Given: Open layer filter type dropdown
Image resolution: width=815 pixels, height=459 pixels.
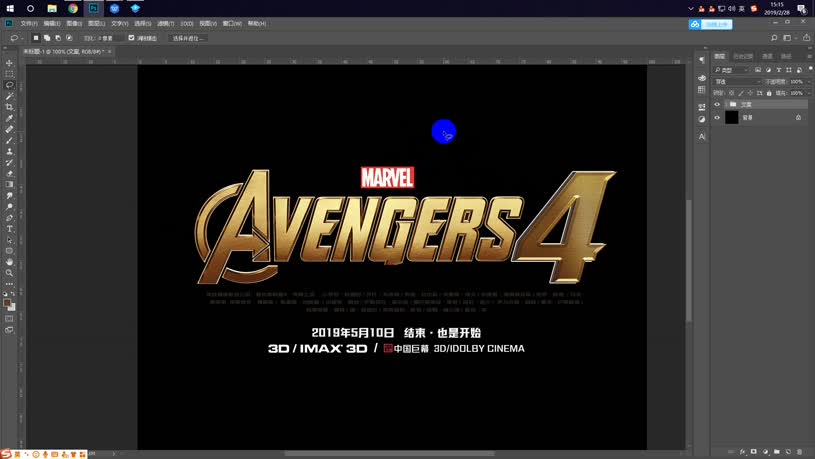Looking at the screenshot, I should click(732, 70).
